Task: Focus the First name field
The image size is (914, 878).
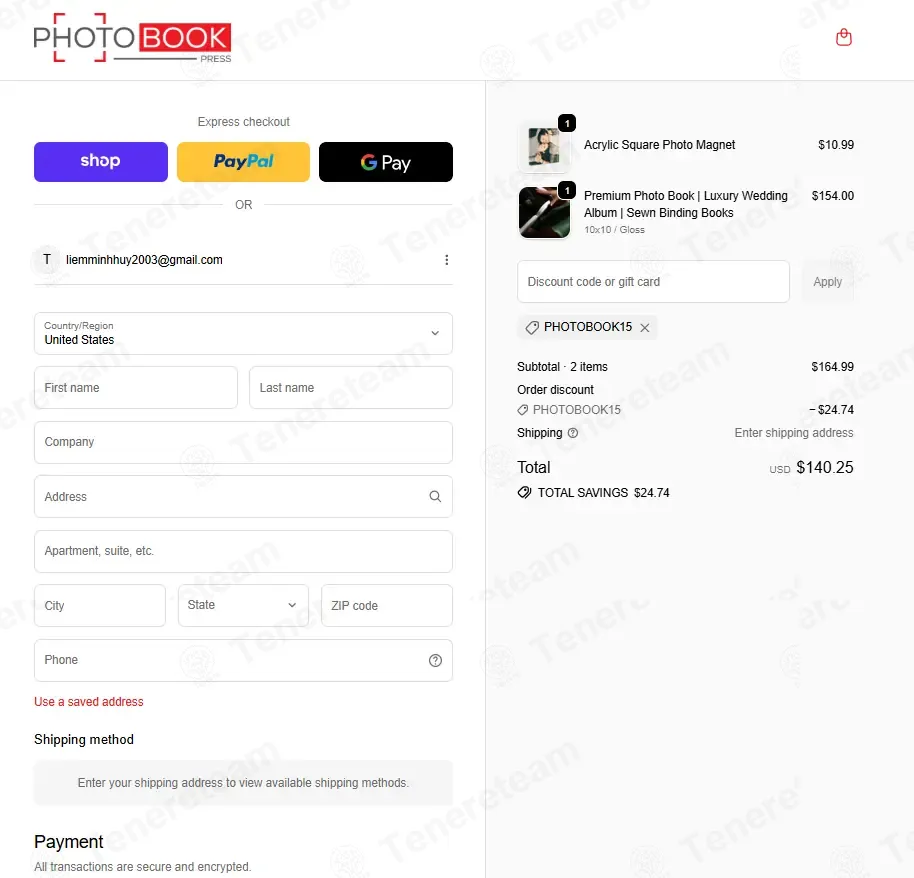Action: (136, 388)
